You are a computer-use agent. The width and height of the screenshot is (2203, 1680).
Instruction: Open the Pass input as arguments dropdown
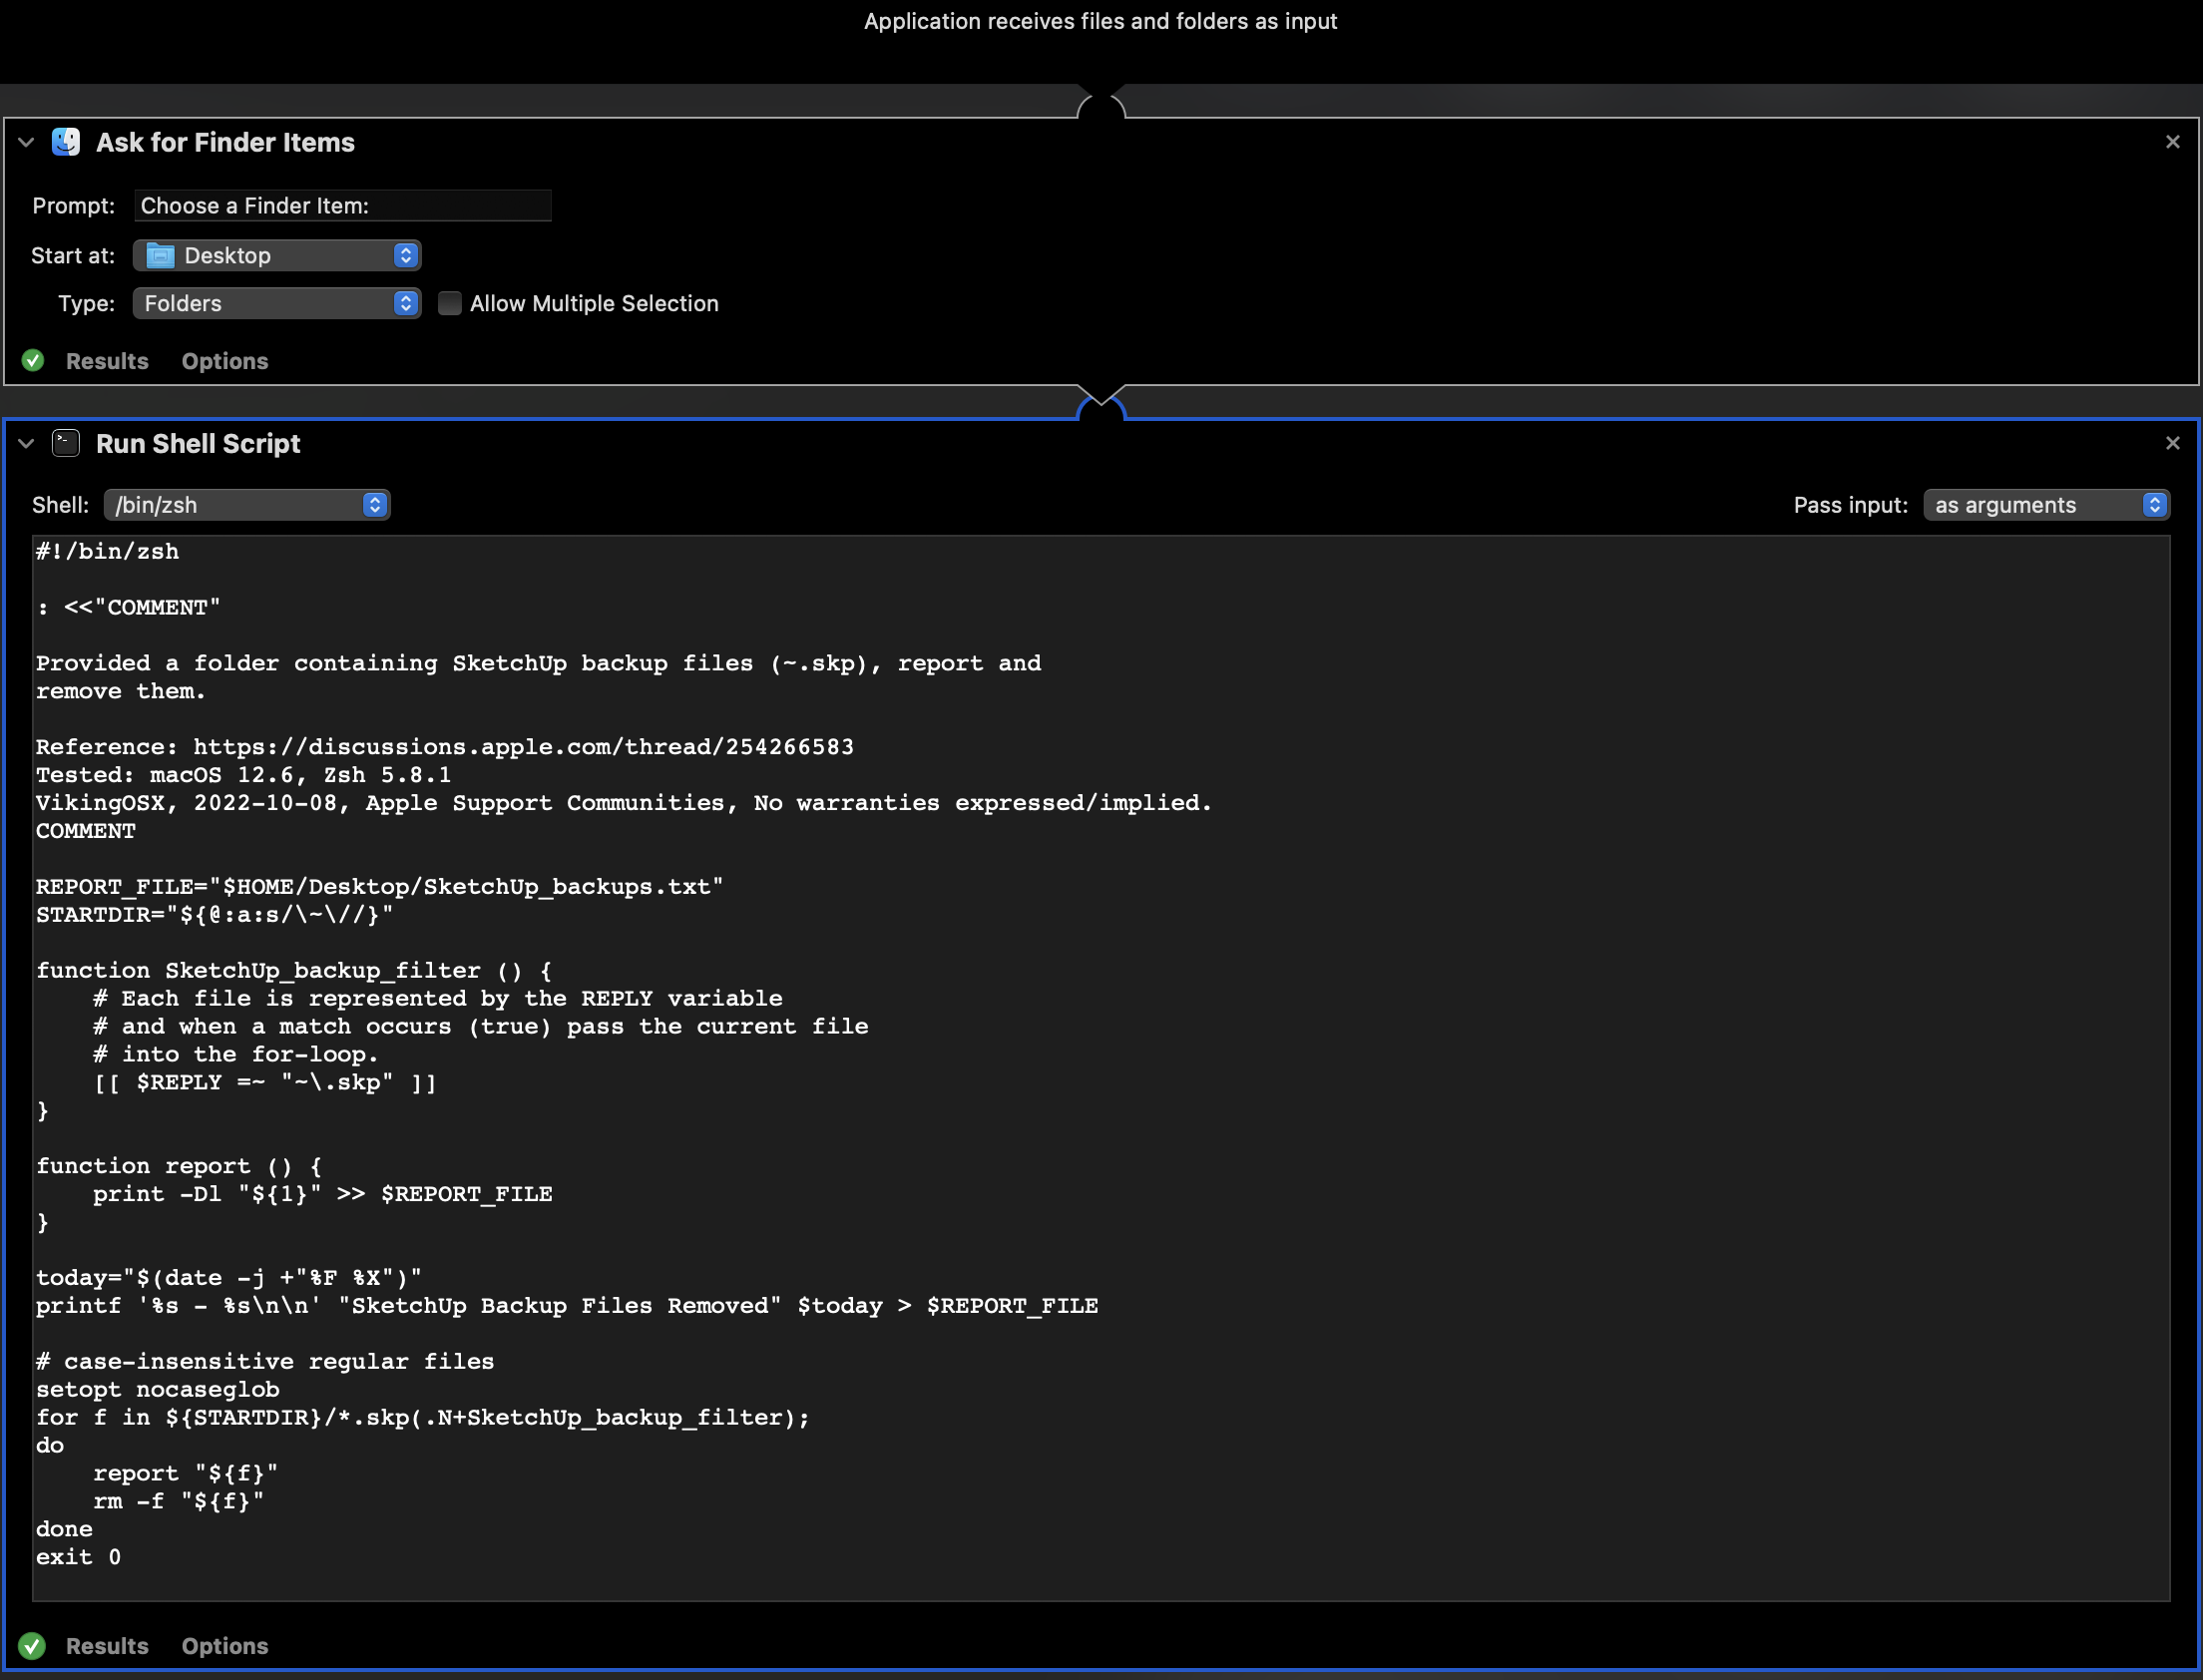coord(2045,505)
